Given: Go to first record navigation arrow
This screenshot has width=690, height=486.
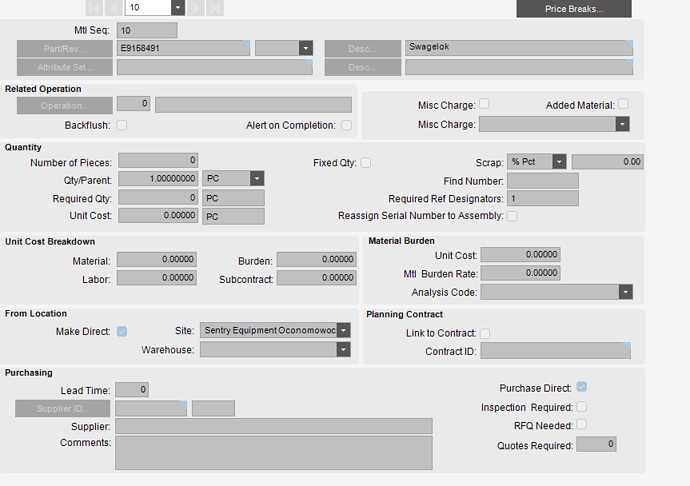Looking at the screenshot, I should tap(94, 7).
